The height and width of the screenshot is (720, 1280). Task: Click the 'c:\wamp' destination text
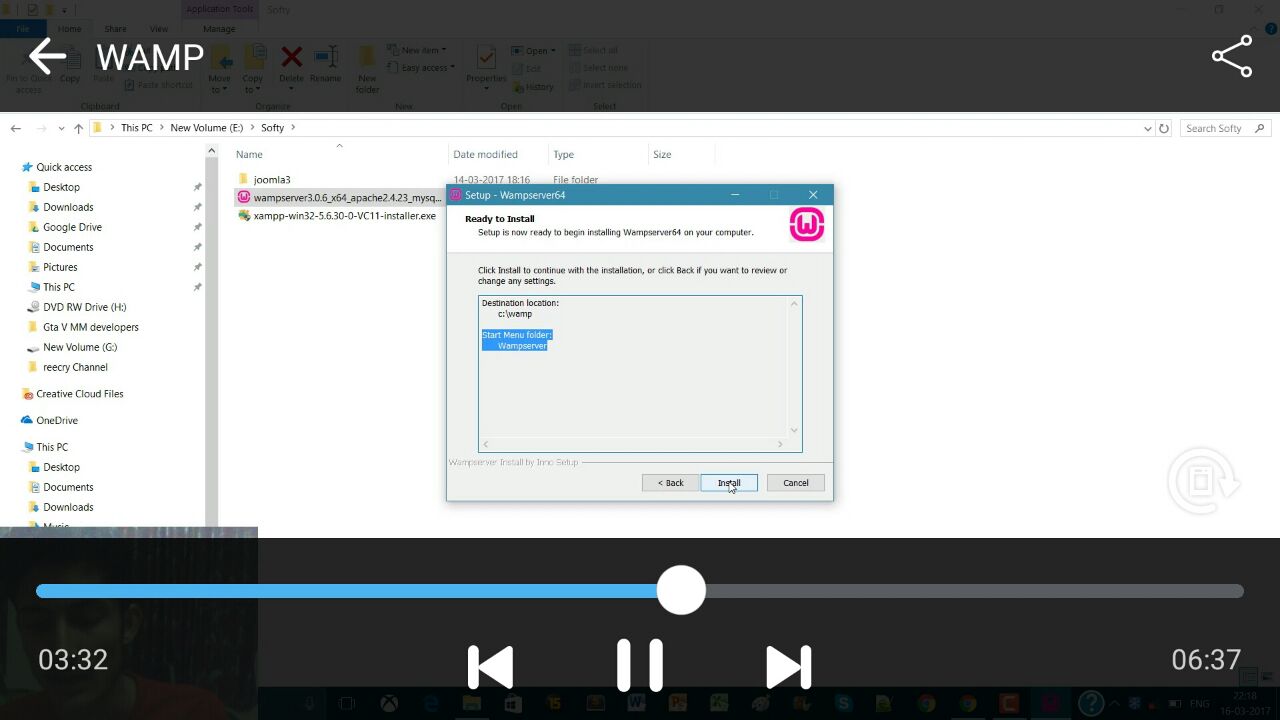click(515, 314)
